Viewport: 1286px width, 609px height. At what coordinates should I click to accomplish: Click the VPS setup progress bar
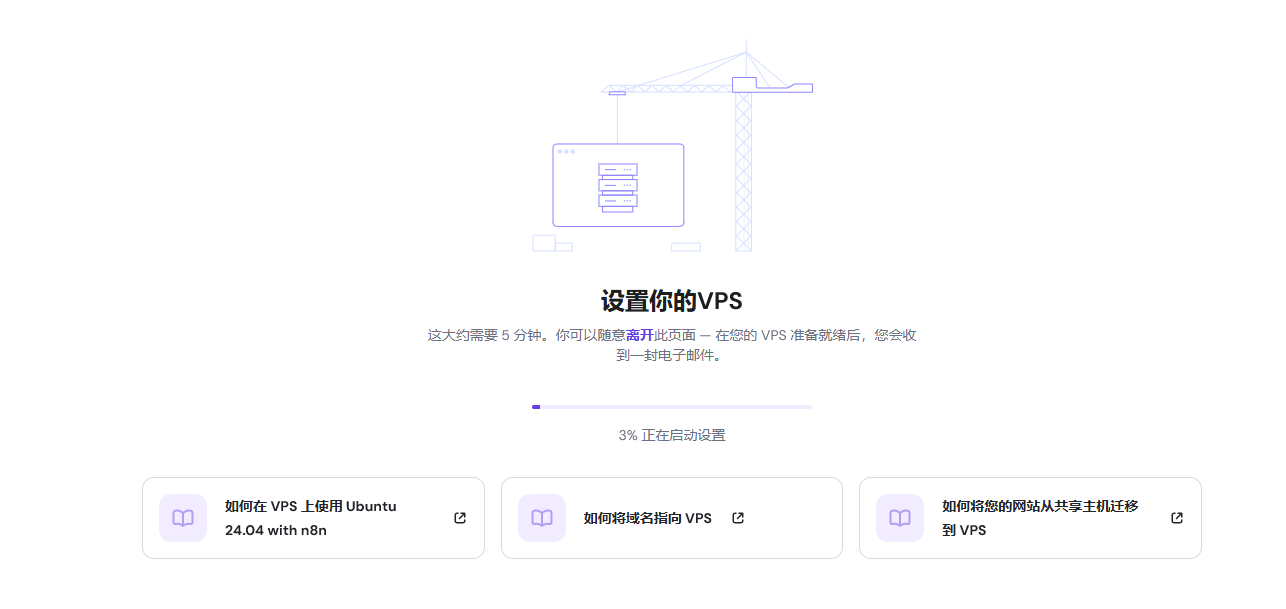[671, 407]
